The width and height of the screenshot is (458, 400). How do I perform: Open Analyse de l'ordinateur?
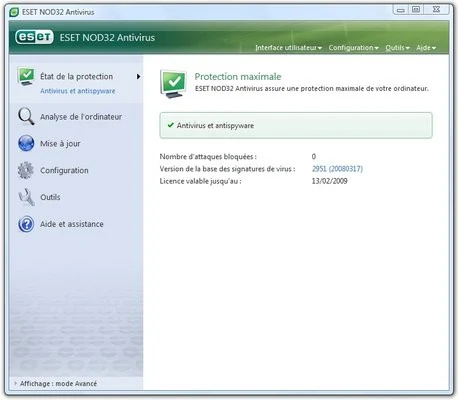click(81, 117)
